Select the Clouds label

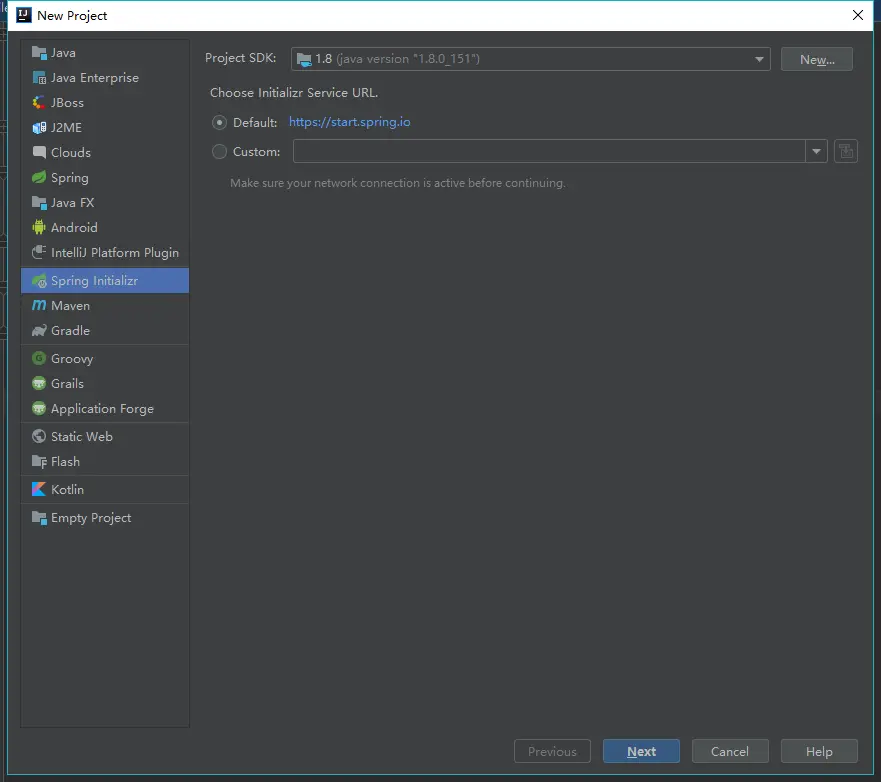pyautogui.click(x=71, y=152)
